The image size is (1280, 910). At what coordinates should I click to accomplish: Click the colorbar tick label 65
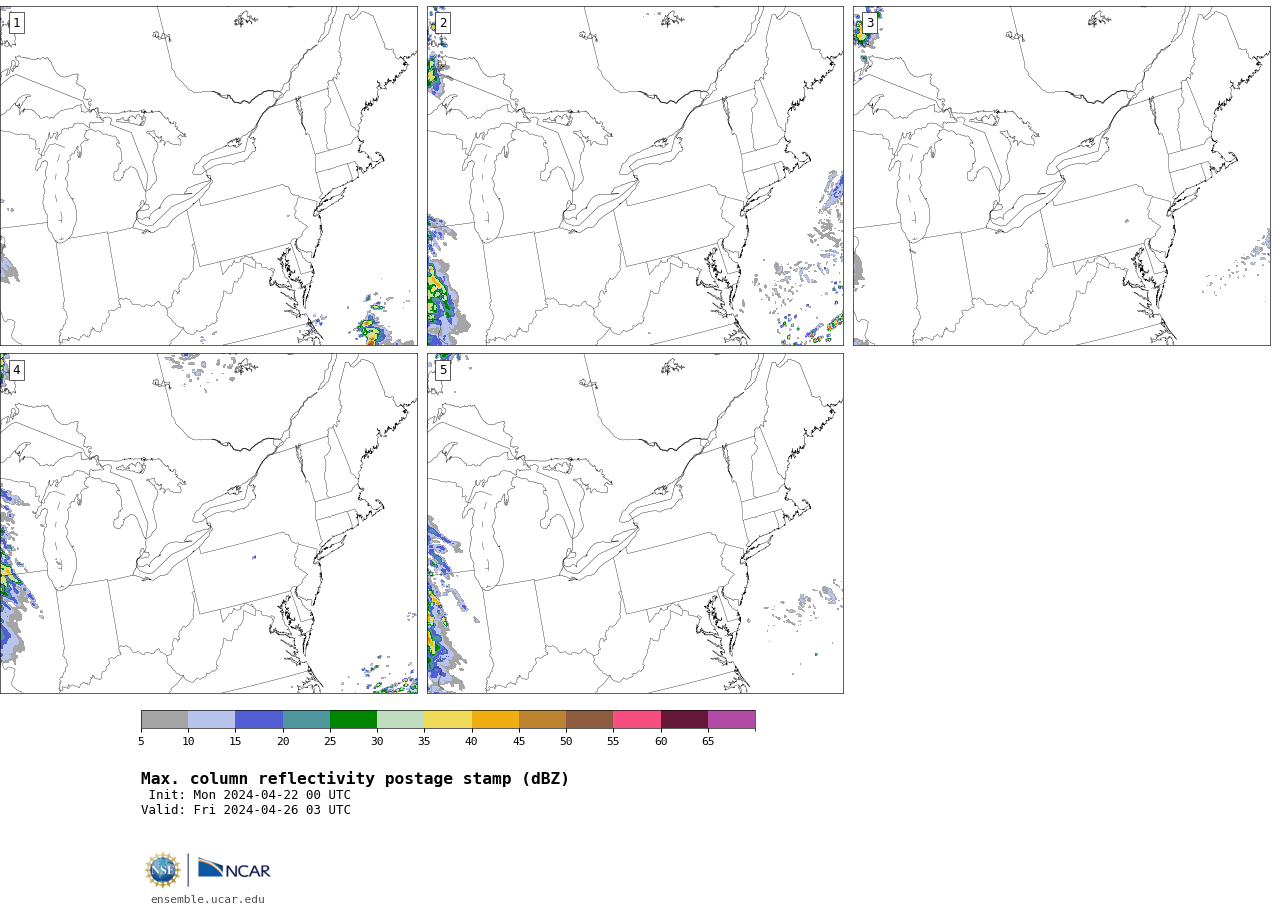tap(708, 742)
